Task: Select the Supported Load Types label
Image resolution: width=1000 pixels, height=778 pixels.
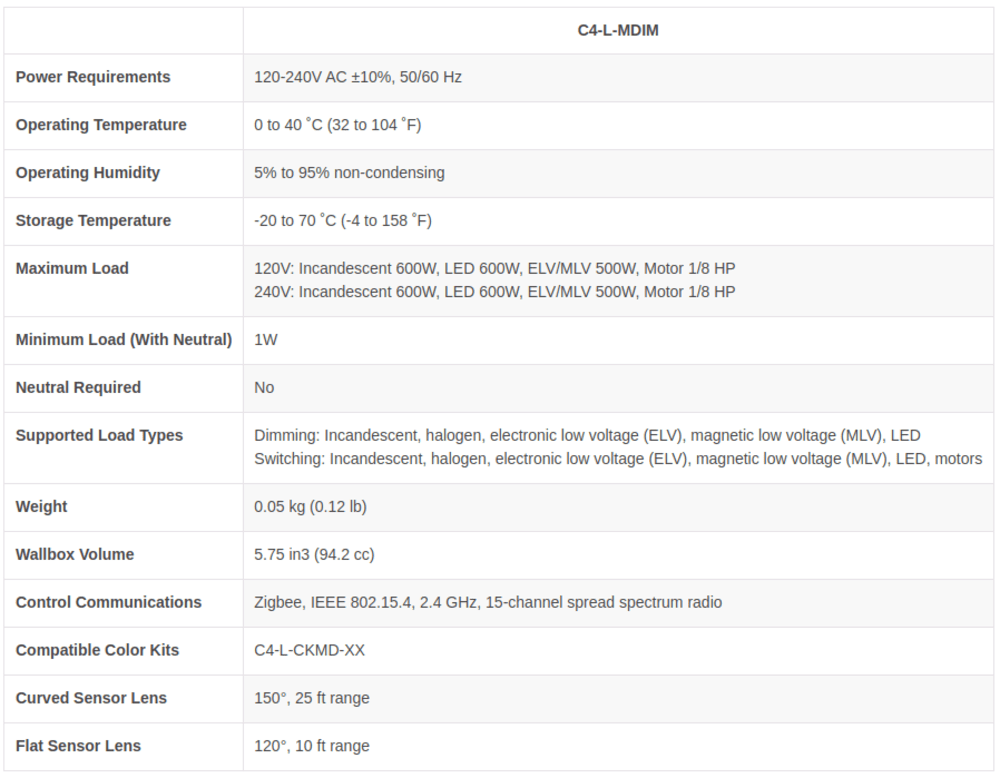Action: (99, 436)
